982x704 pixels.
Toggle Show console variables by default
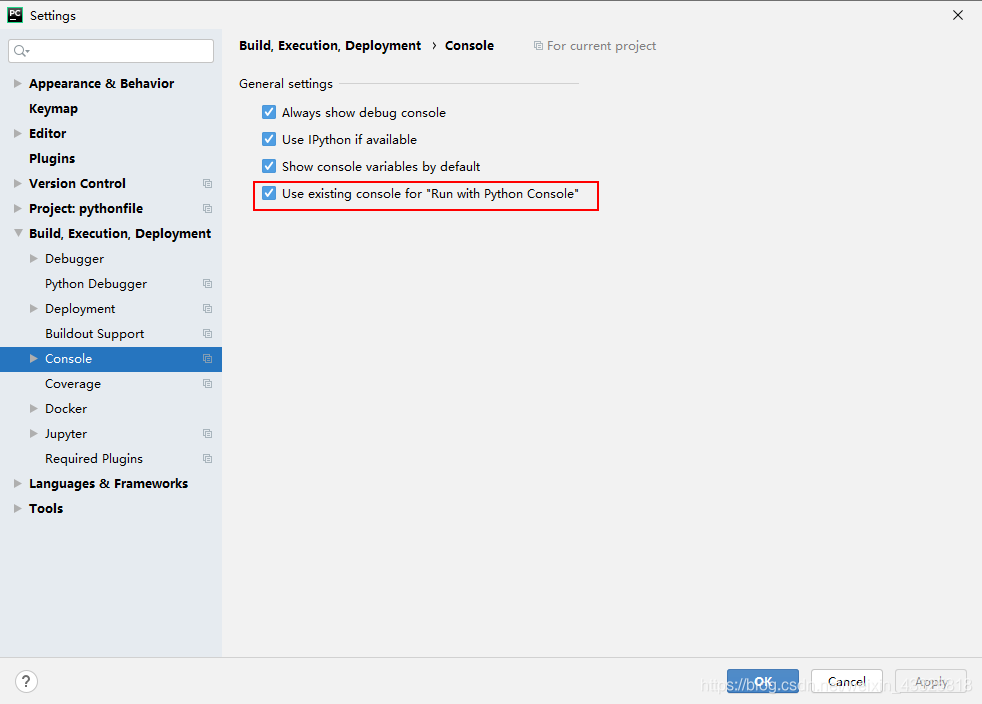(269, 166)
